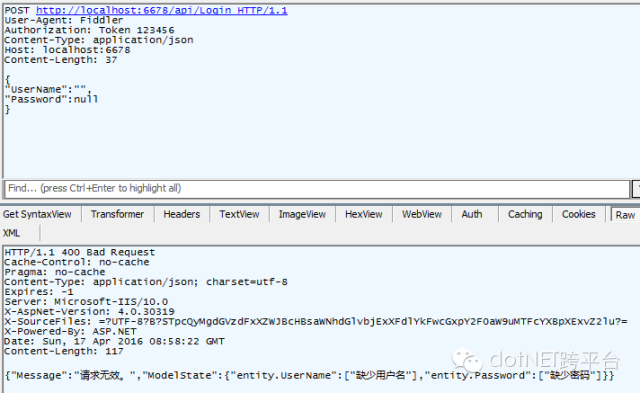Switch to the XML tab
The image size is (640, 393).
click(x=11, y=233)
